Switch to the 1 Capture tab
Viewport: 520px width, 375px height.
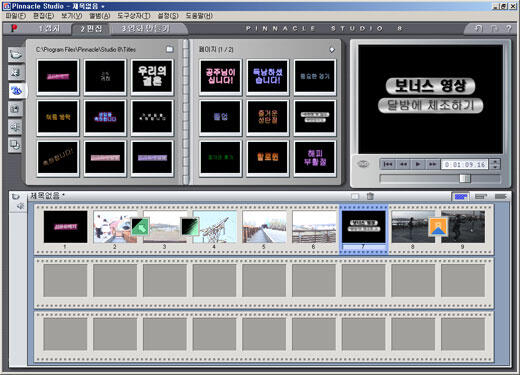(49, 29)
